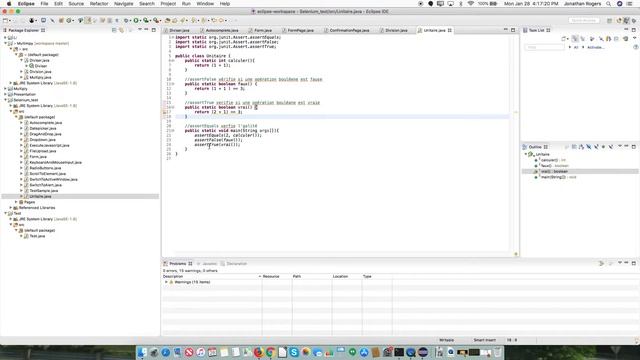The image size is (640, 360).
Task: Toggle Hide Non-Public Members in Outline toolbar
Action: tap(603, 147)
